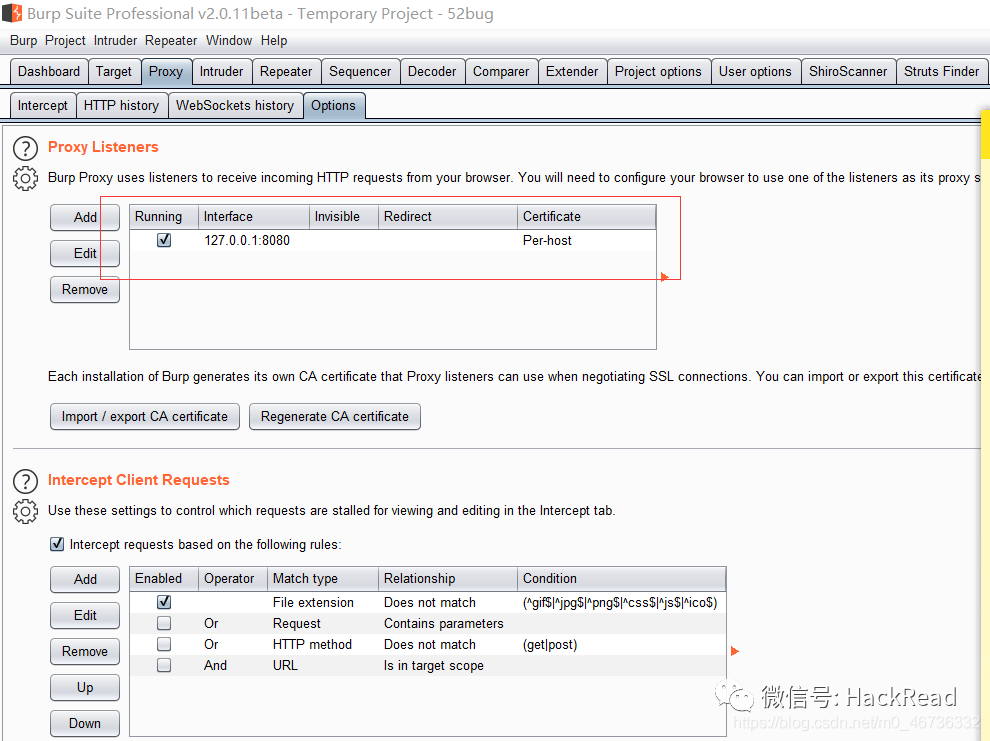990x741 pixels.
Task: Enable the URL in target scope rule
Action: (x=164, y=665)
